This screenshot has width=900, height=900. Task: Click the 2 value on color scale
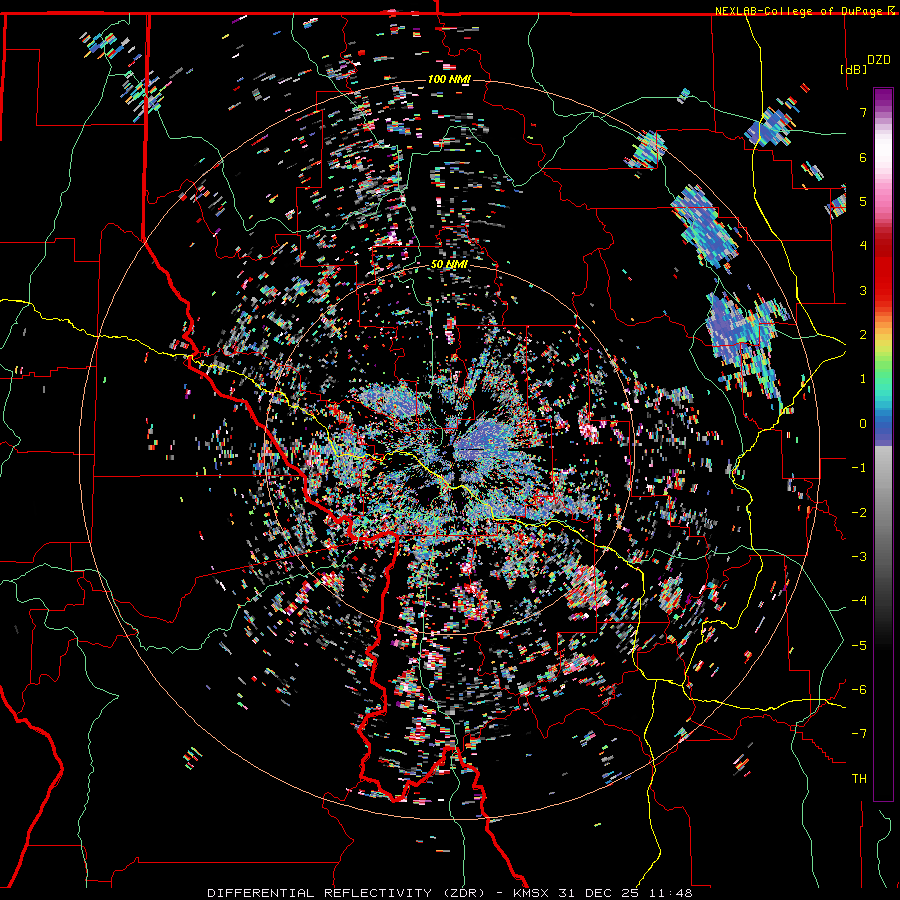pos(863,335)
